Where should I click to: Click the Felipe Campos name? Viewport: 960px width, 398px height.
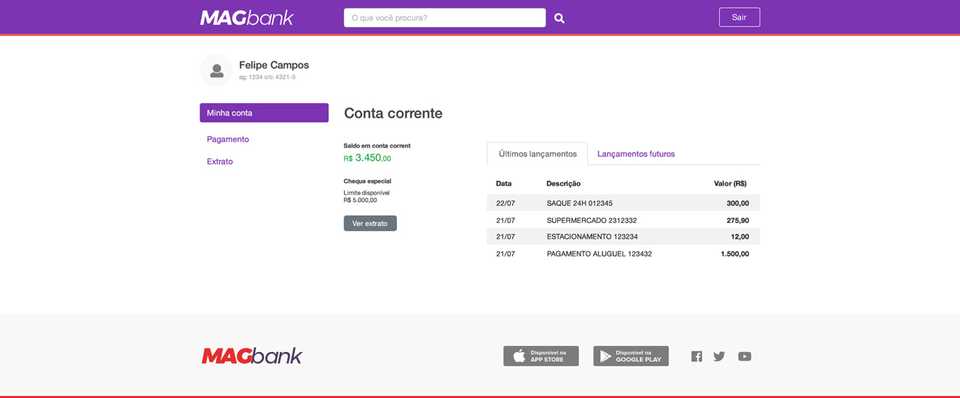pyautogui.click(x=274, y=65)
